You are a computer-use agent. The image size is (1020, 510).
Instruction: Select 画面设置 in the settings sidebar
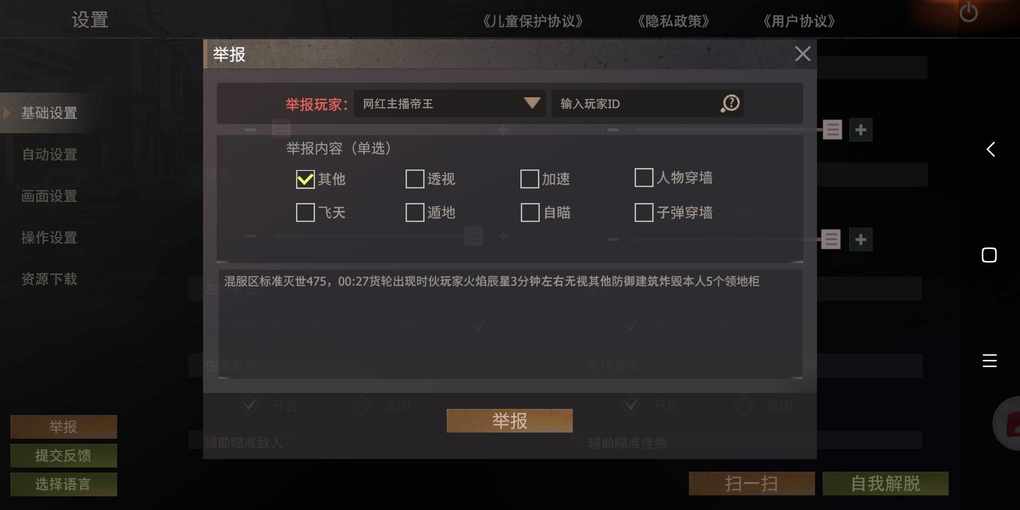[x=49, y=196]
